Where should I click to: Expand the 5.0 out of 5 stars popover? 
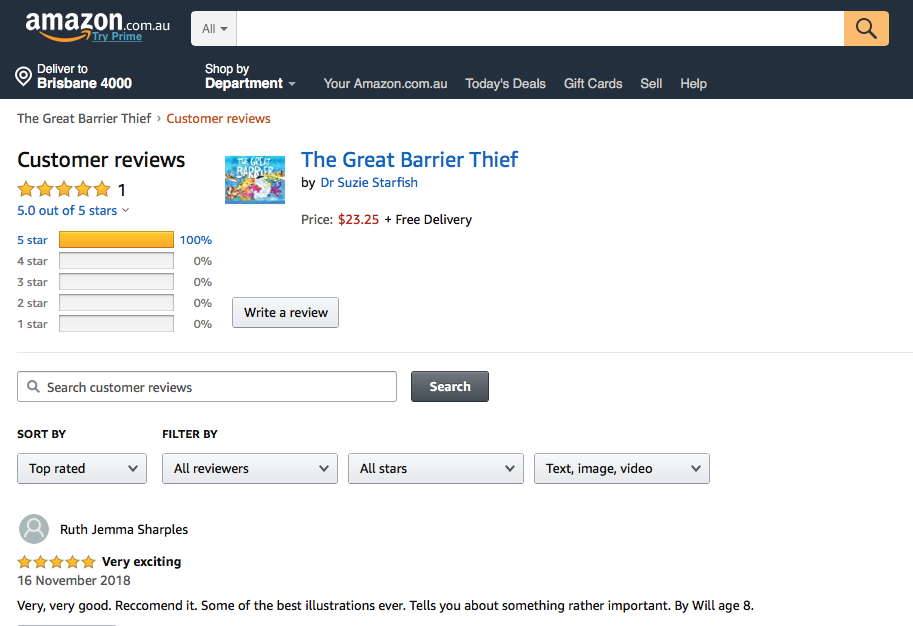(73, 211)
